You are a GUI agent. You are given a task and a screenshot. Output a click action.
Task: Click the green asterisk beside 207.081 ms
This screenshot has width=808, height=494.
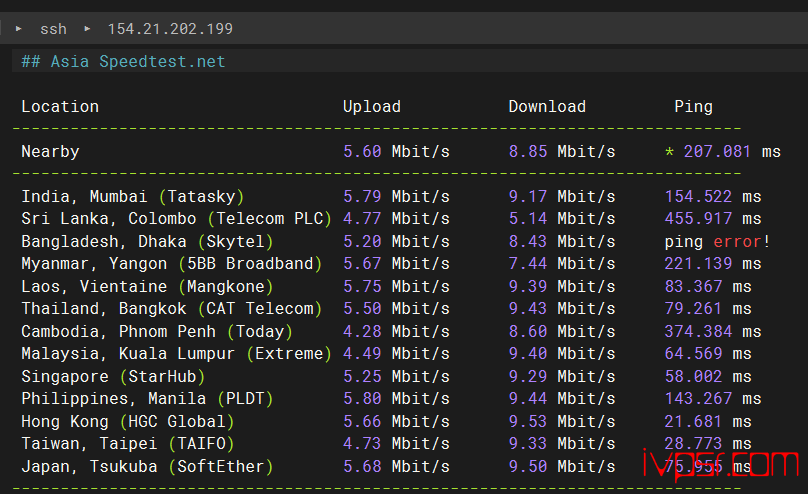669,152
